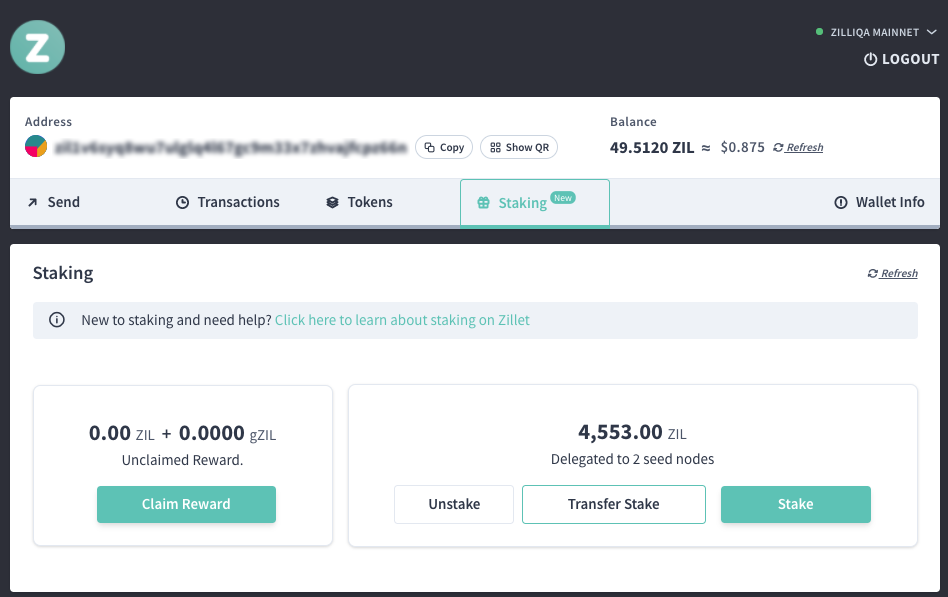
Task: Click the Stake button
Action: (x=795, y=504)
